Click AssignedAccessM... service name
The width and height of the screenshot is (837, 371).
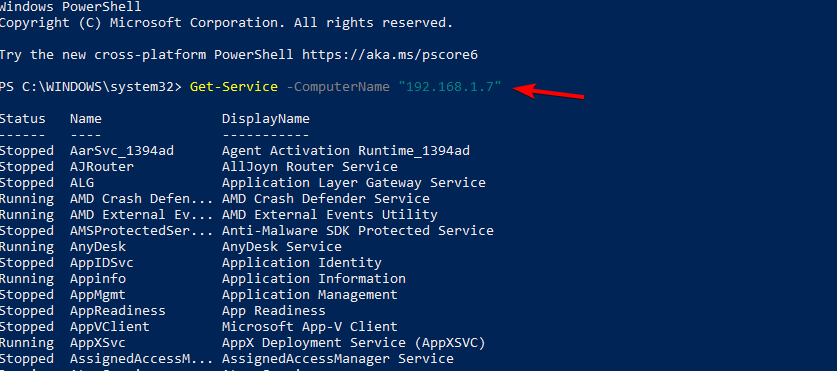coord(141,359)
